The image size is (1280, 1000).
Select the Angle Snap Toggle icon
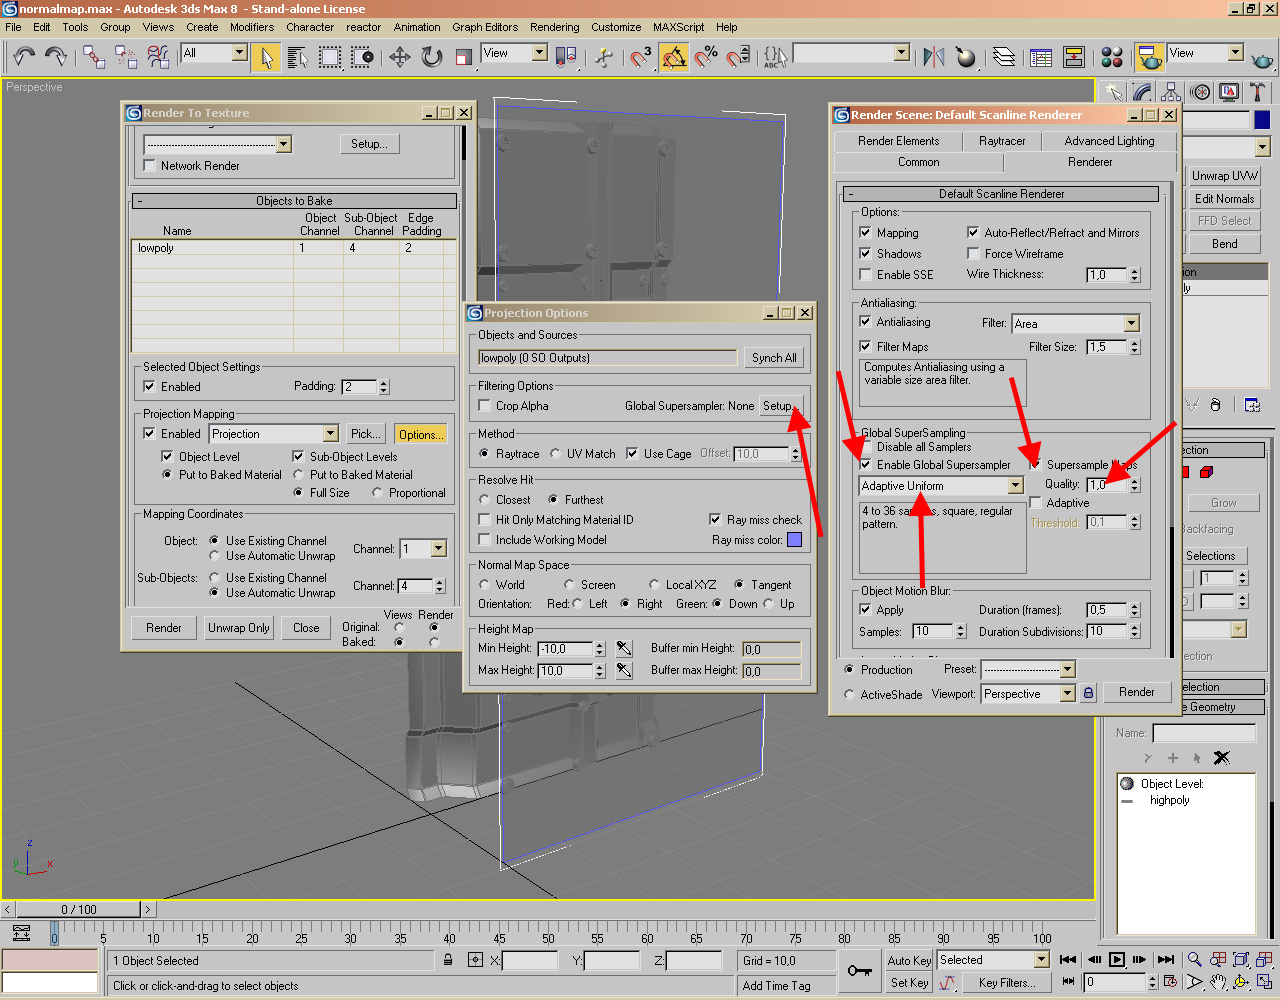coord(672,57)
